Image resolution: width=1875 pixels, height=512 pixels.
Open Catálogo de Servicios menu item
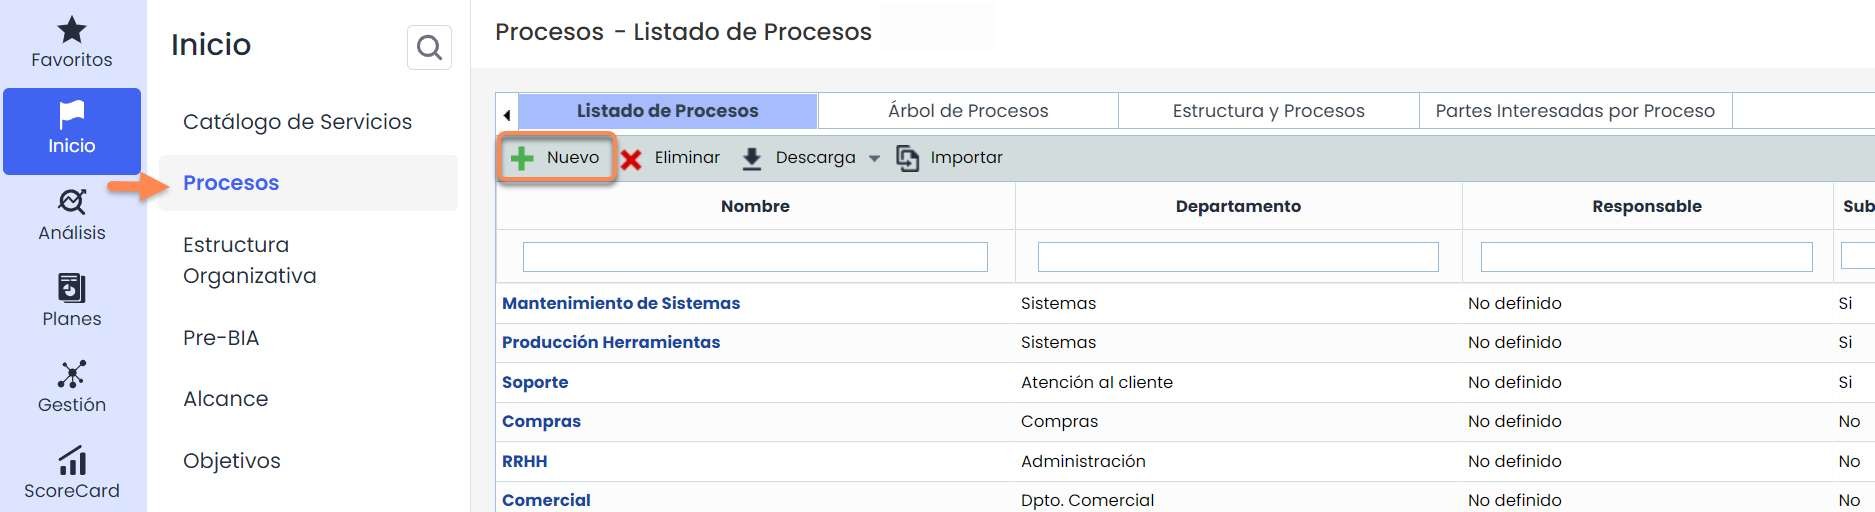pos(297,122)
